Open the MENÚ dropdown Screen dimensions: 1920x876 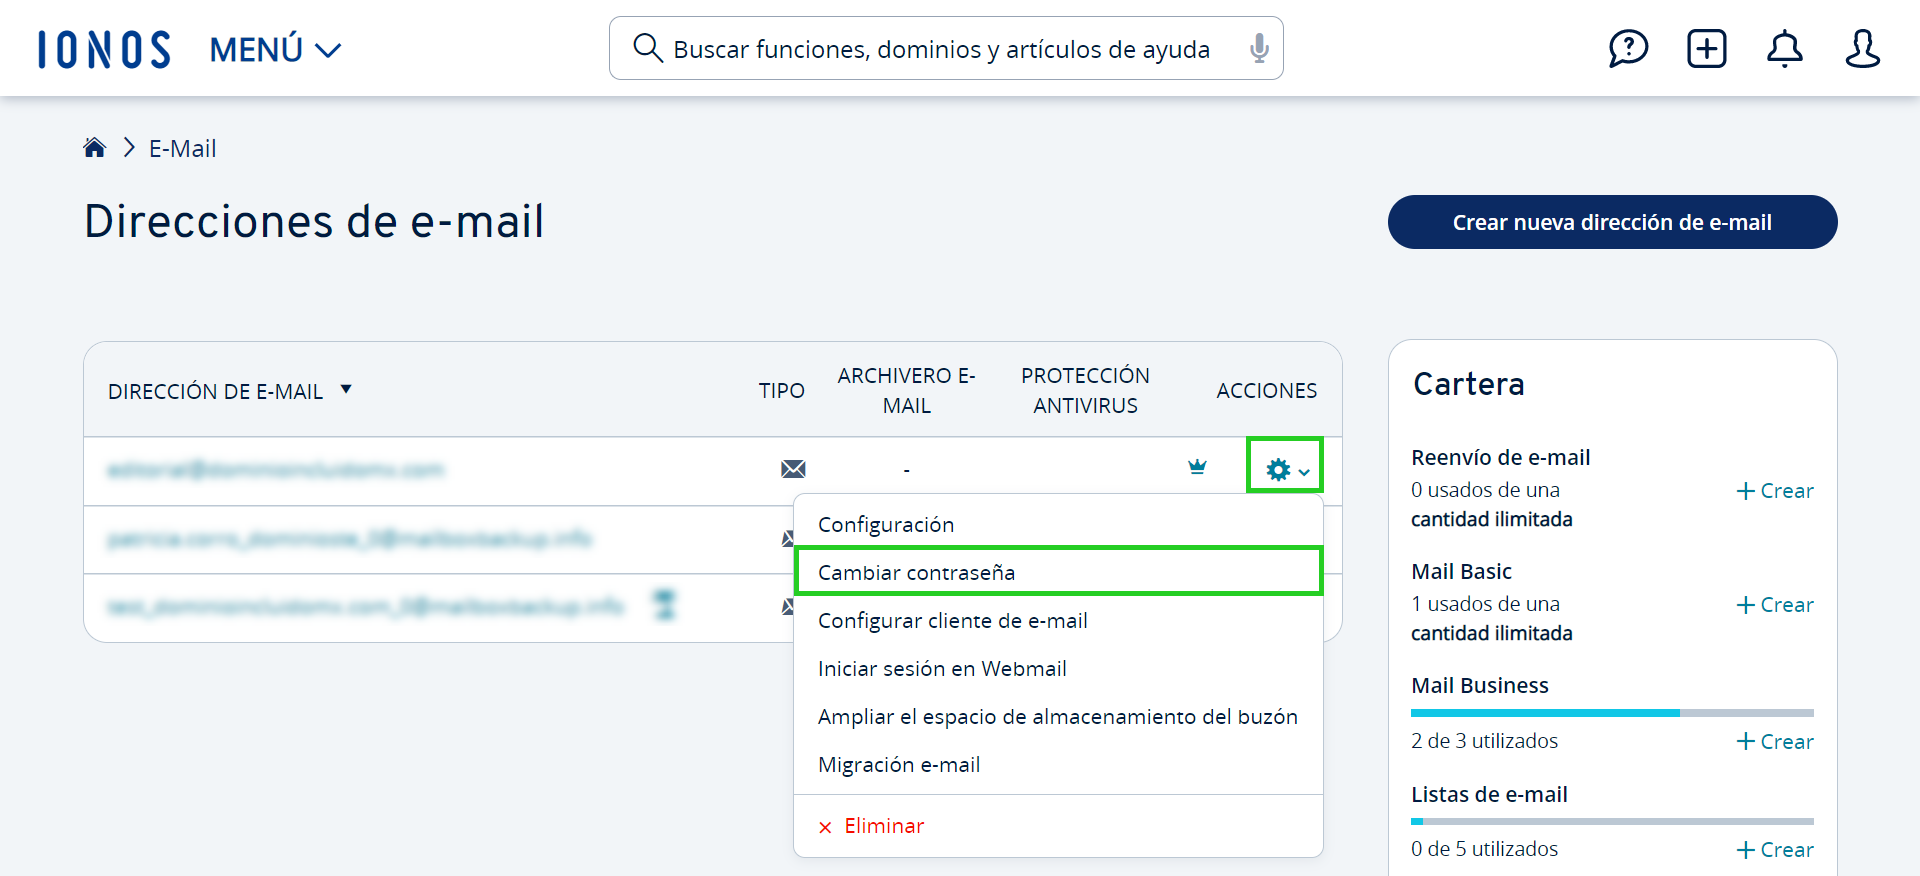coord(275,49)
